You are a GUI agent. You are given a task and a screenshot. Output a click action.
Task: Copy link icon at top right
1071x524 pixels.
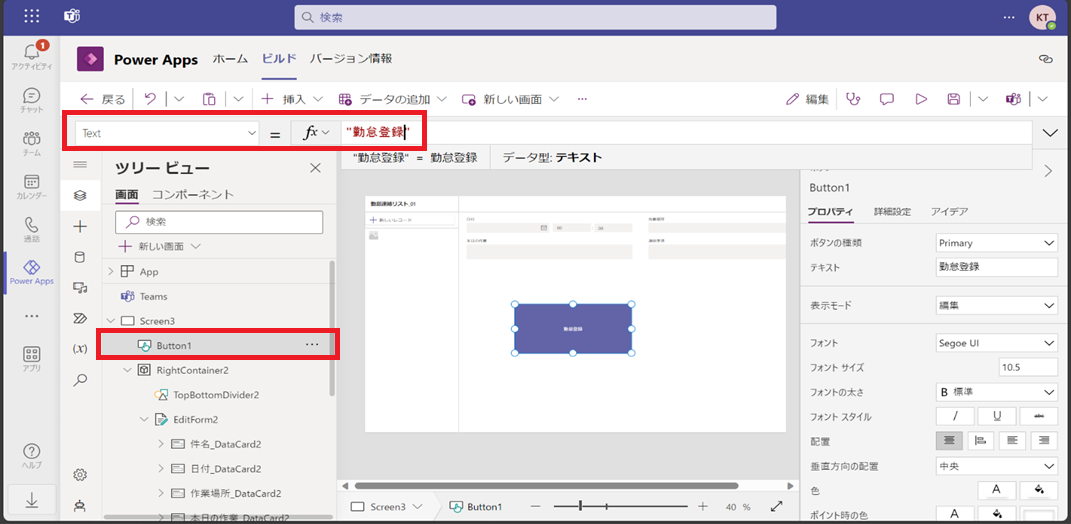(1045, 59)
